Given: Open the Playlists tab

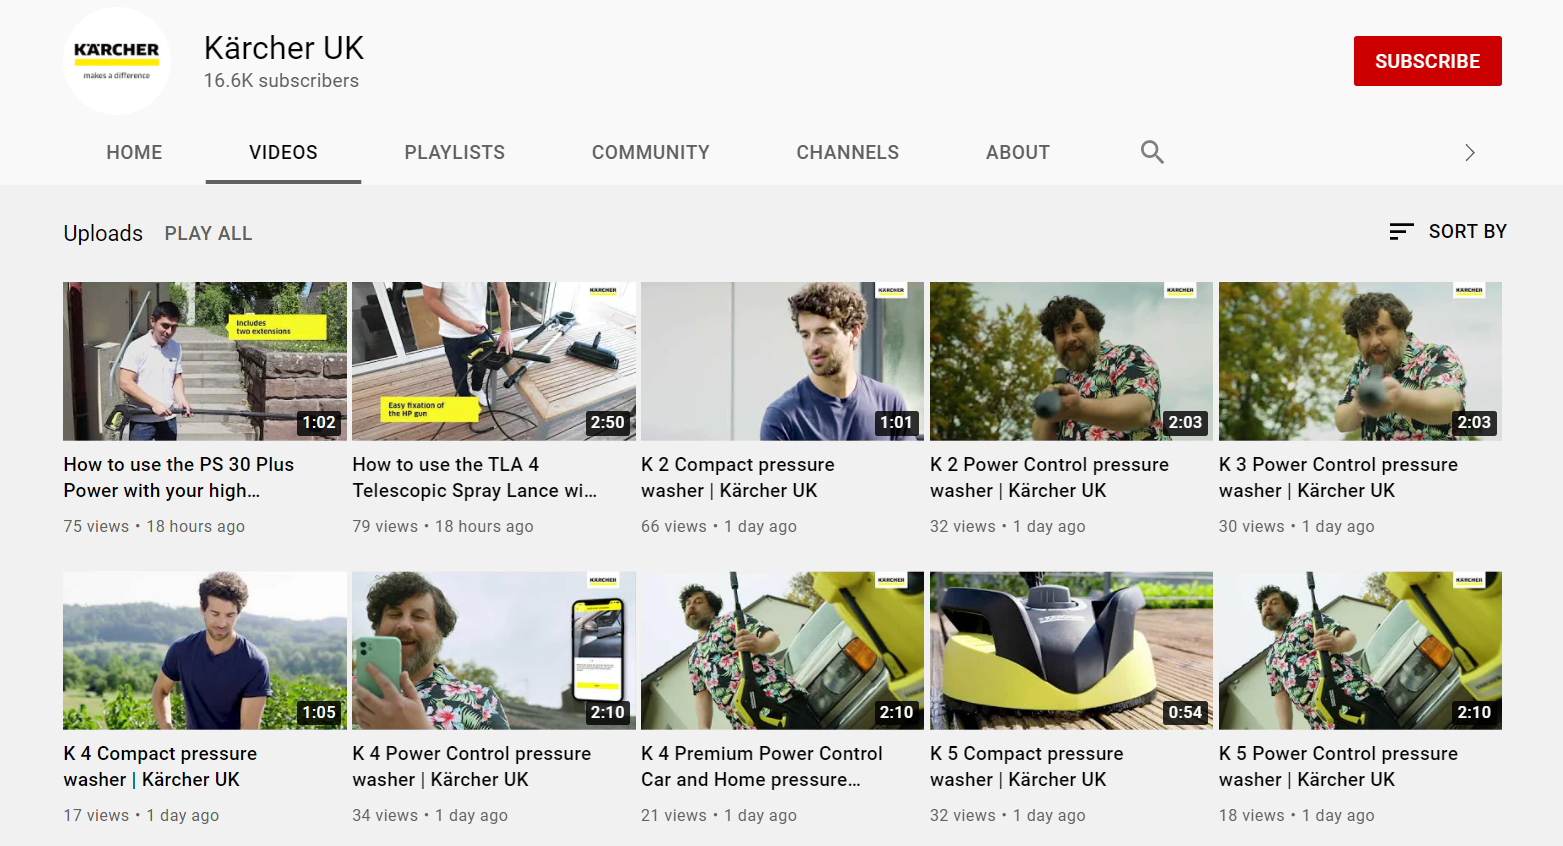Looking at the screenshot, I should coord(454,153).
